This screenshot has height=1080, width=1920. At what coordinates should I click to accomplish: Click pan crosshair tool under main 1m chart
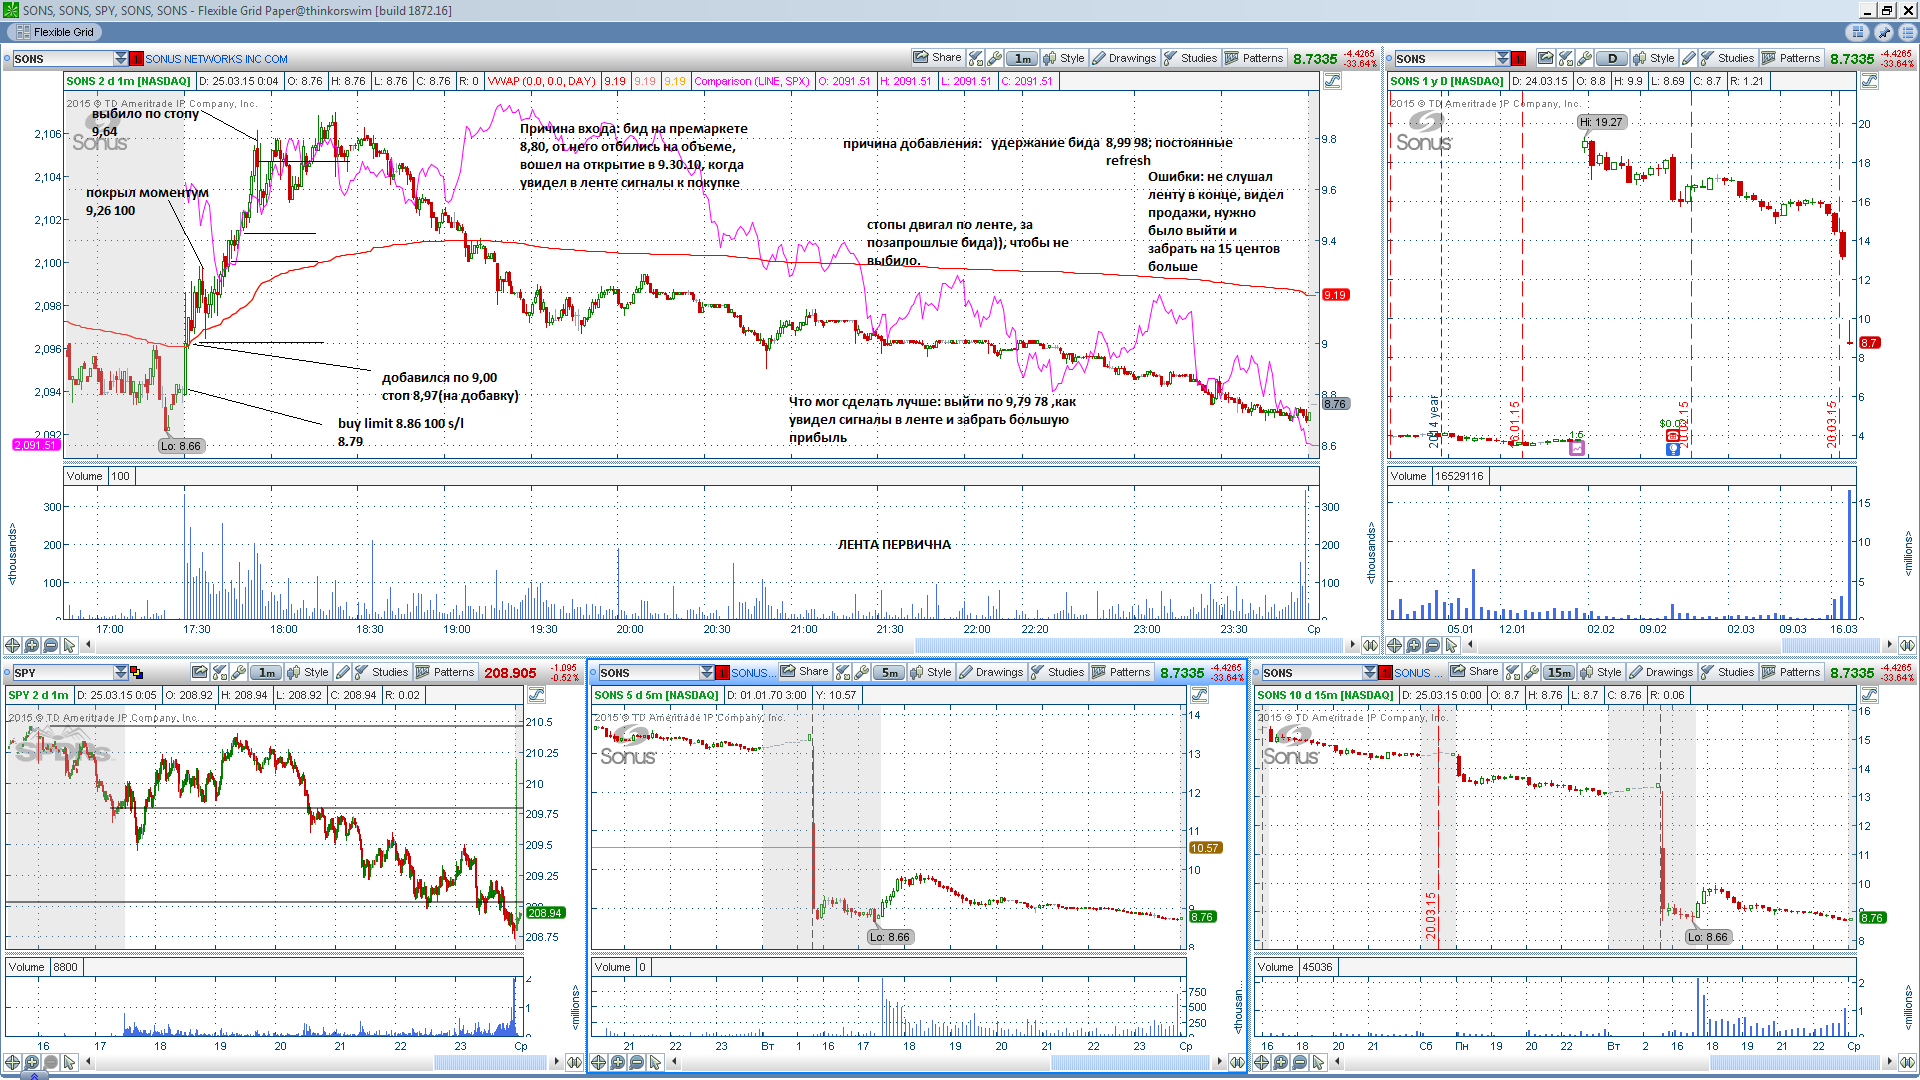[x=13, y=645]
